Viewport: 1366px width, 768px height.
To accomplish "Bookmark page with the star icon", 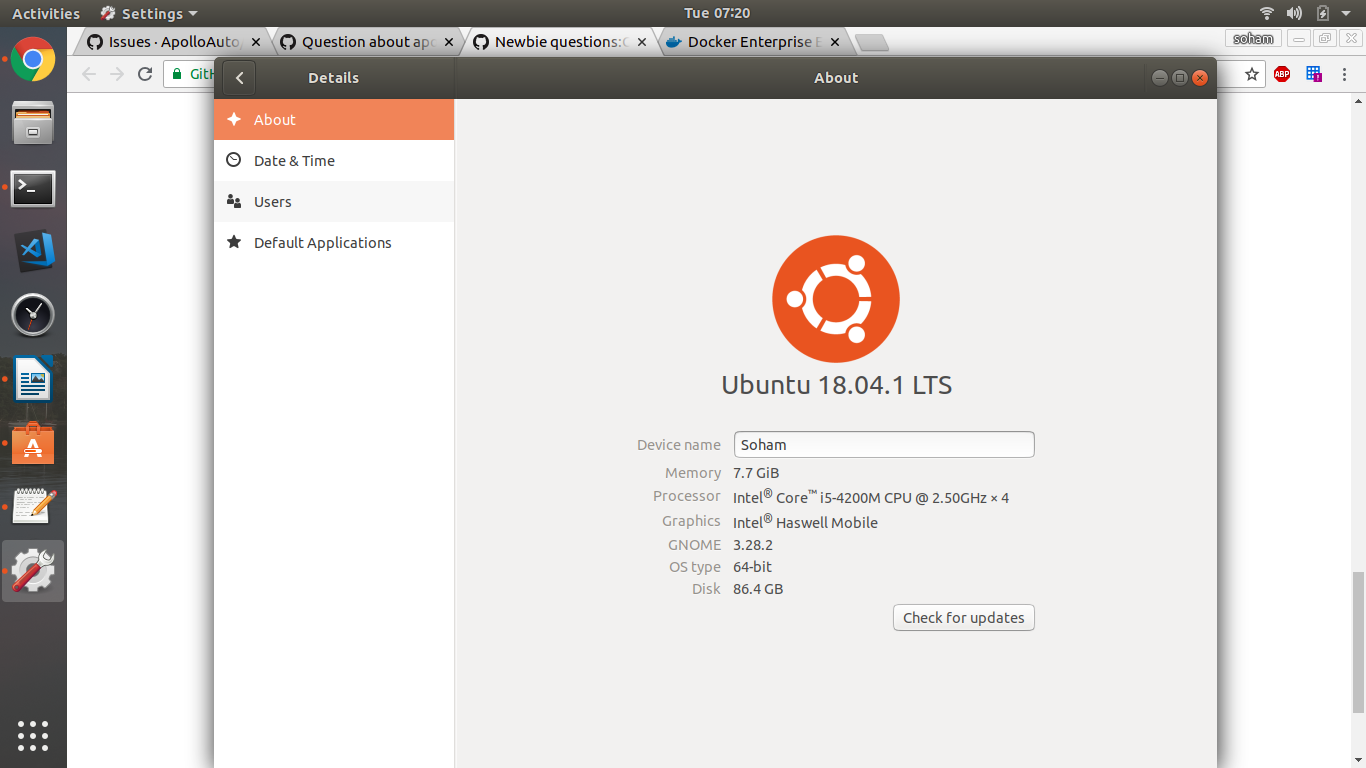I will [x=1252, y=74].
